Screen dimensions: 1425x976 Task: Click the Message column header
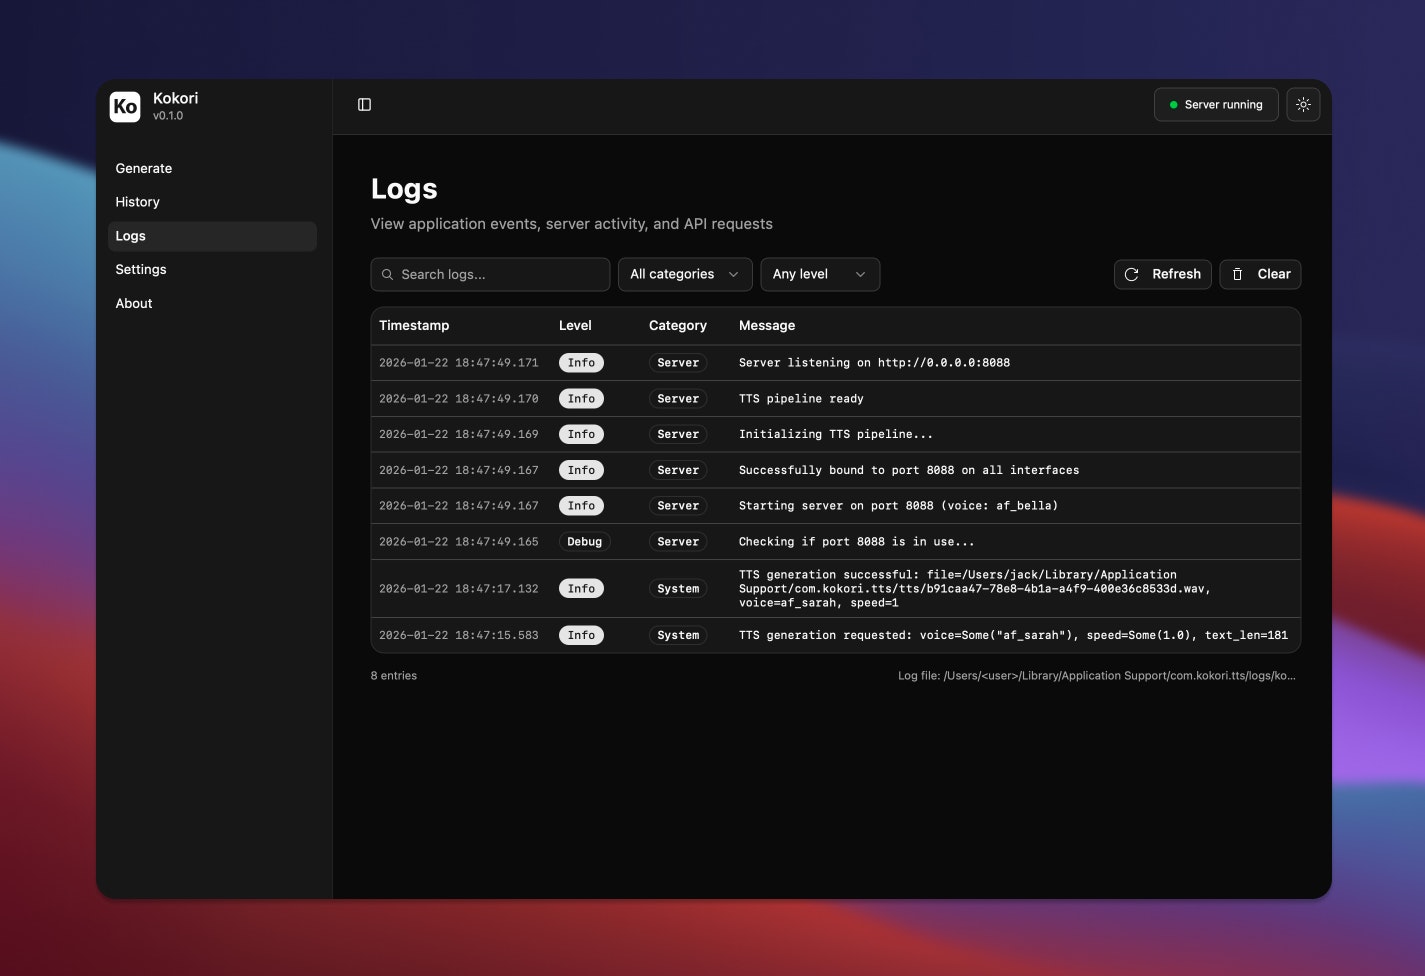[767, 326]
